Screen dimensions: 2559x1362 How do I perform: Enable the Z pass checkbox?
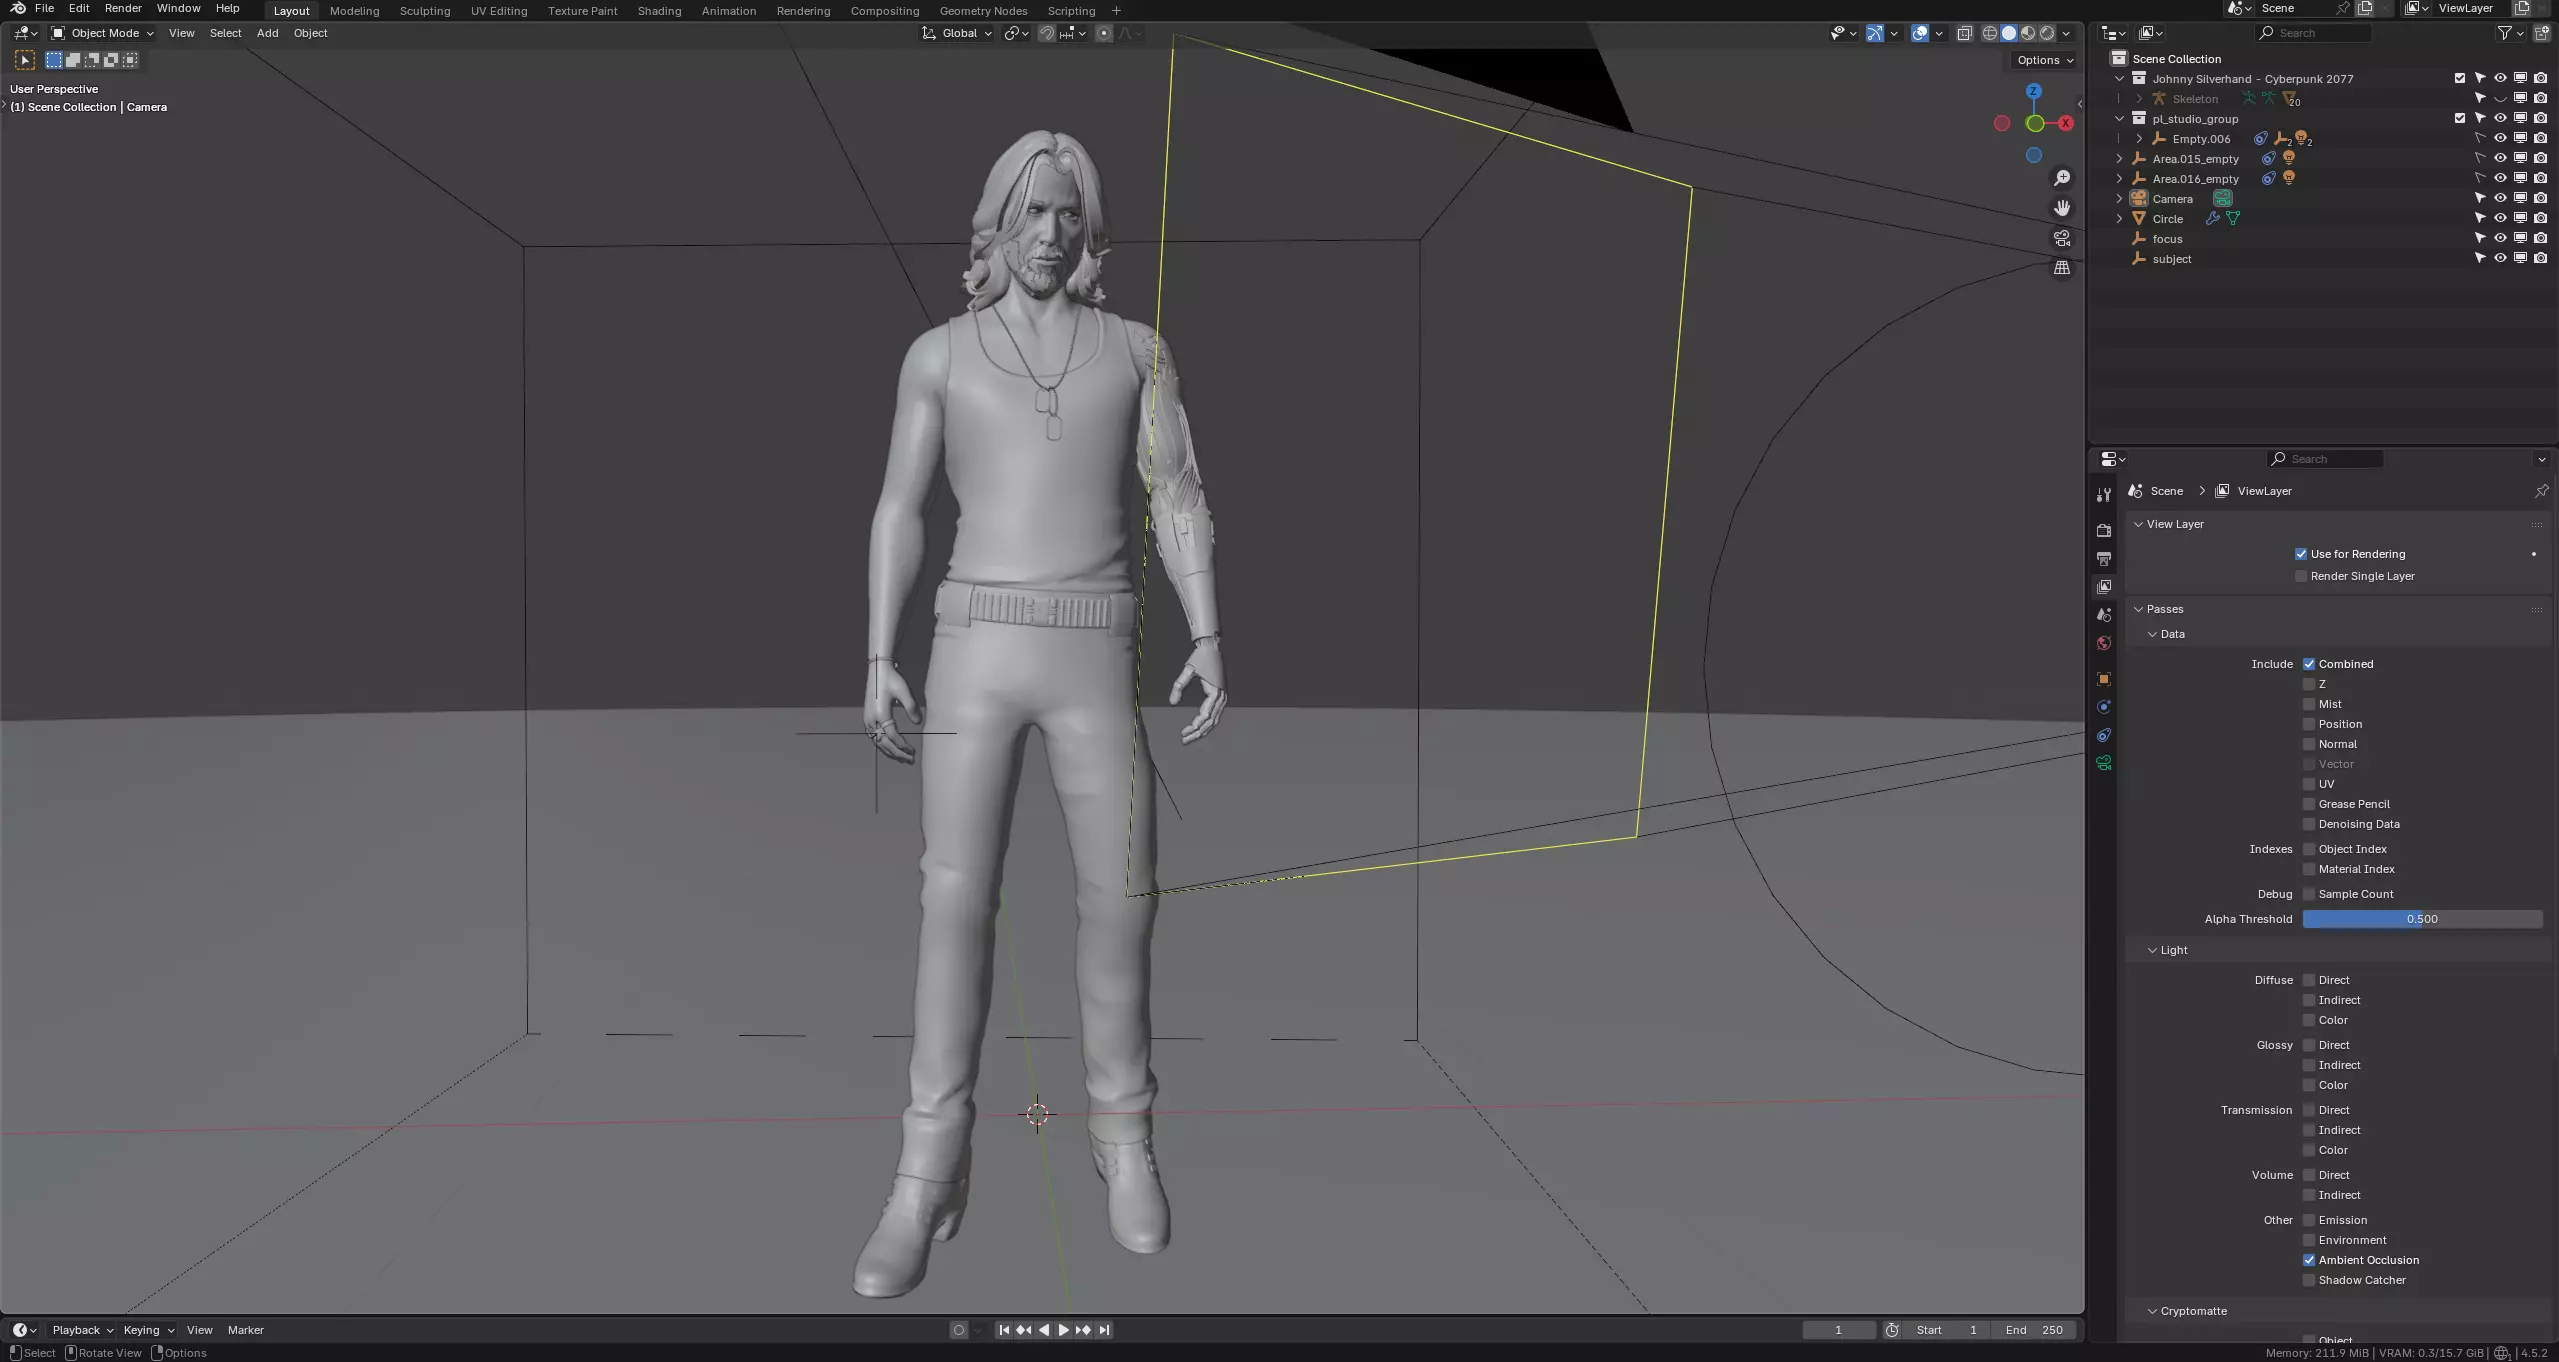2309,684
